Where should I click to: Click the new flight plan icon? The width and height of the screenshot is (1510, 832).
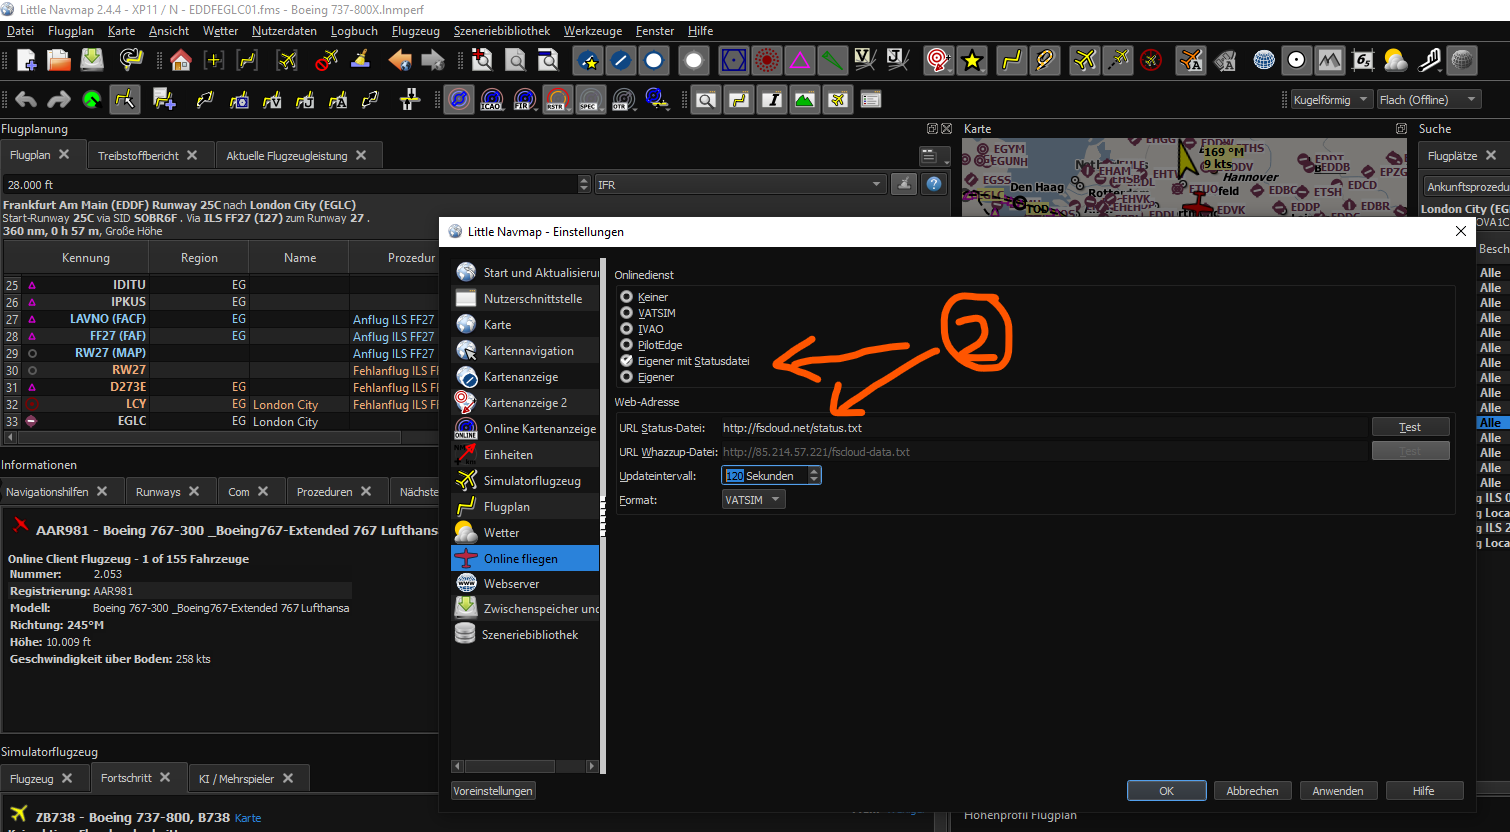[27, 61]
